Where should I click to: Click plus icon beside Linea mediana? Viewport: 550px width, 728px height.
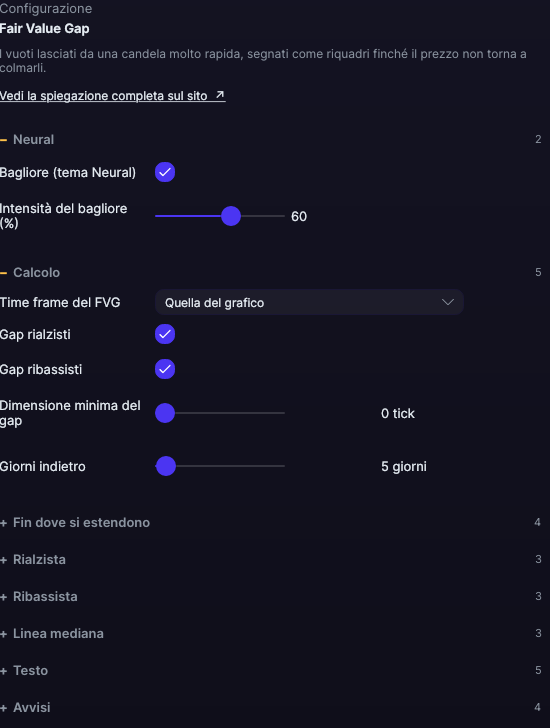click(x=4, y=634)
